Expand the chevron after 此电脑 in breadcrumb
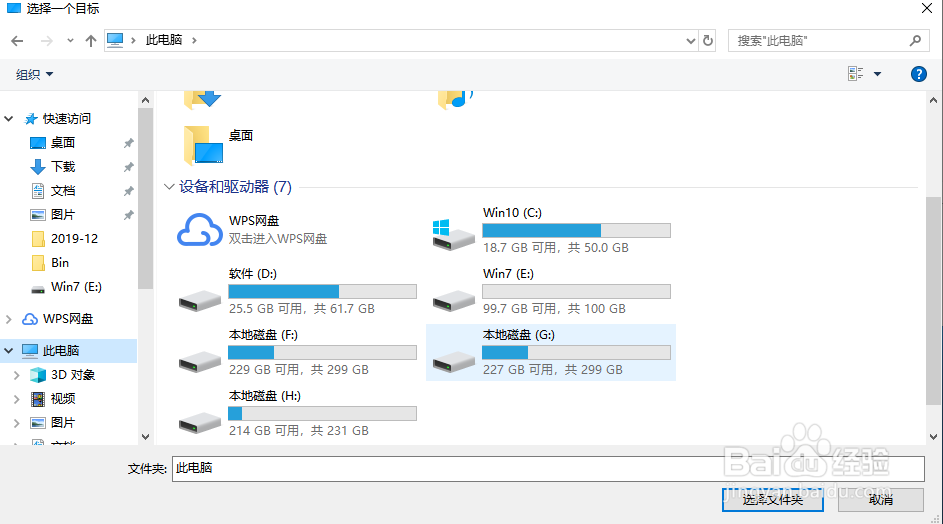This screenshot has width=943, height=524. [x=194, y=40]
